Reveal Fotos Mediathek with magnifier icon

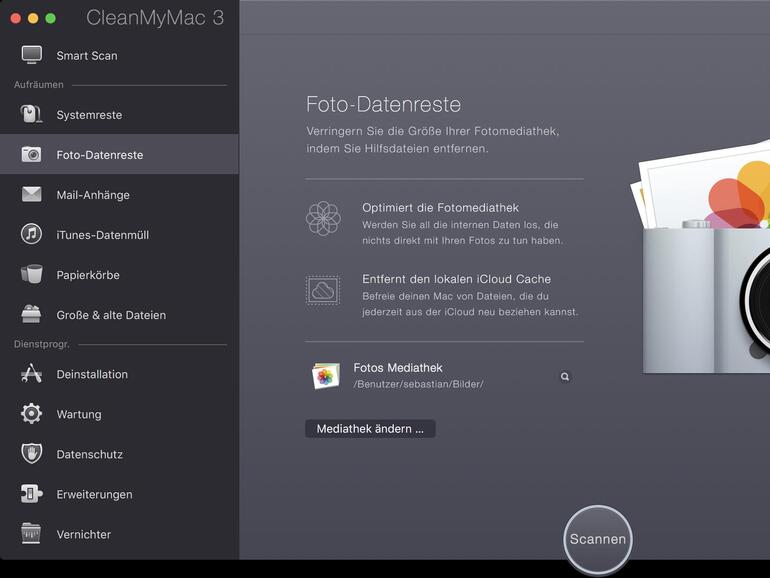click(565, 377)
